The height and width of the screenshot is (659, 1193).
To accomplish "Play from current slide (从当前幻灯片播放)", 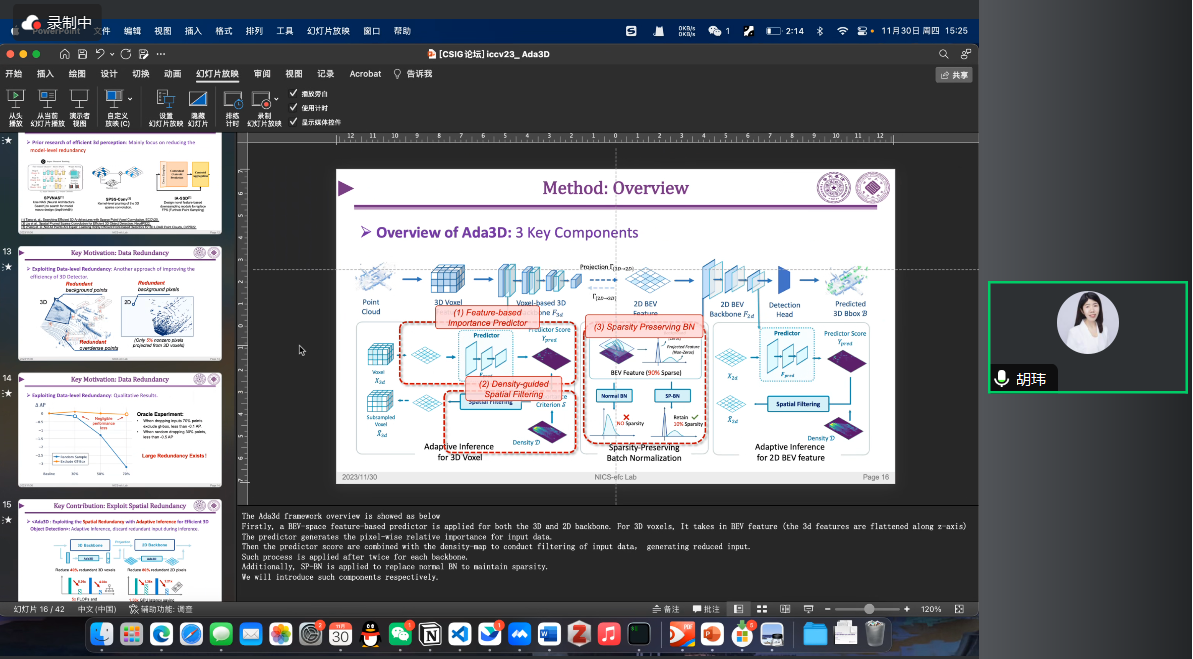I will [47, 107].
